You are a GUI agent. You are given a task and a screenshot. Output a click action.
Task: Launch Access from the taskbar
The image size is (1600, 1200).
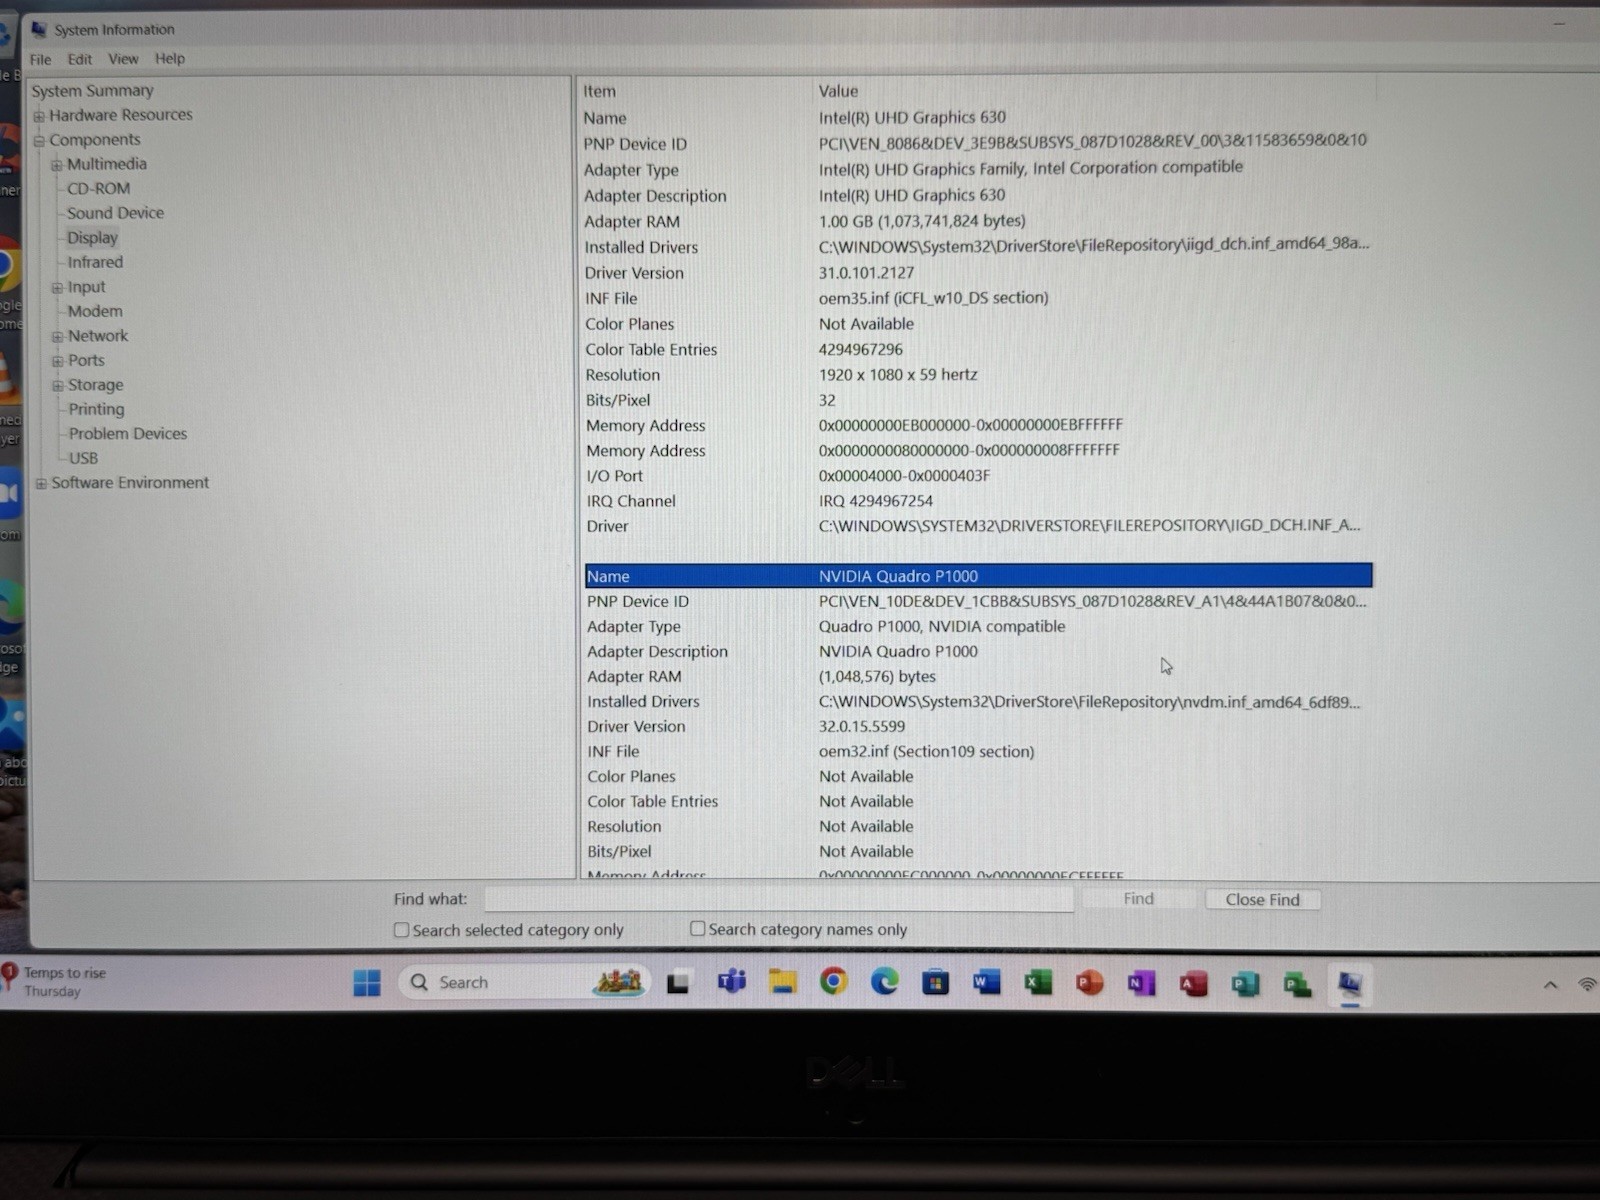click(1193, 985)
